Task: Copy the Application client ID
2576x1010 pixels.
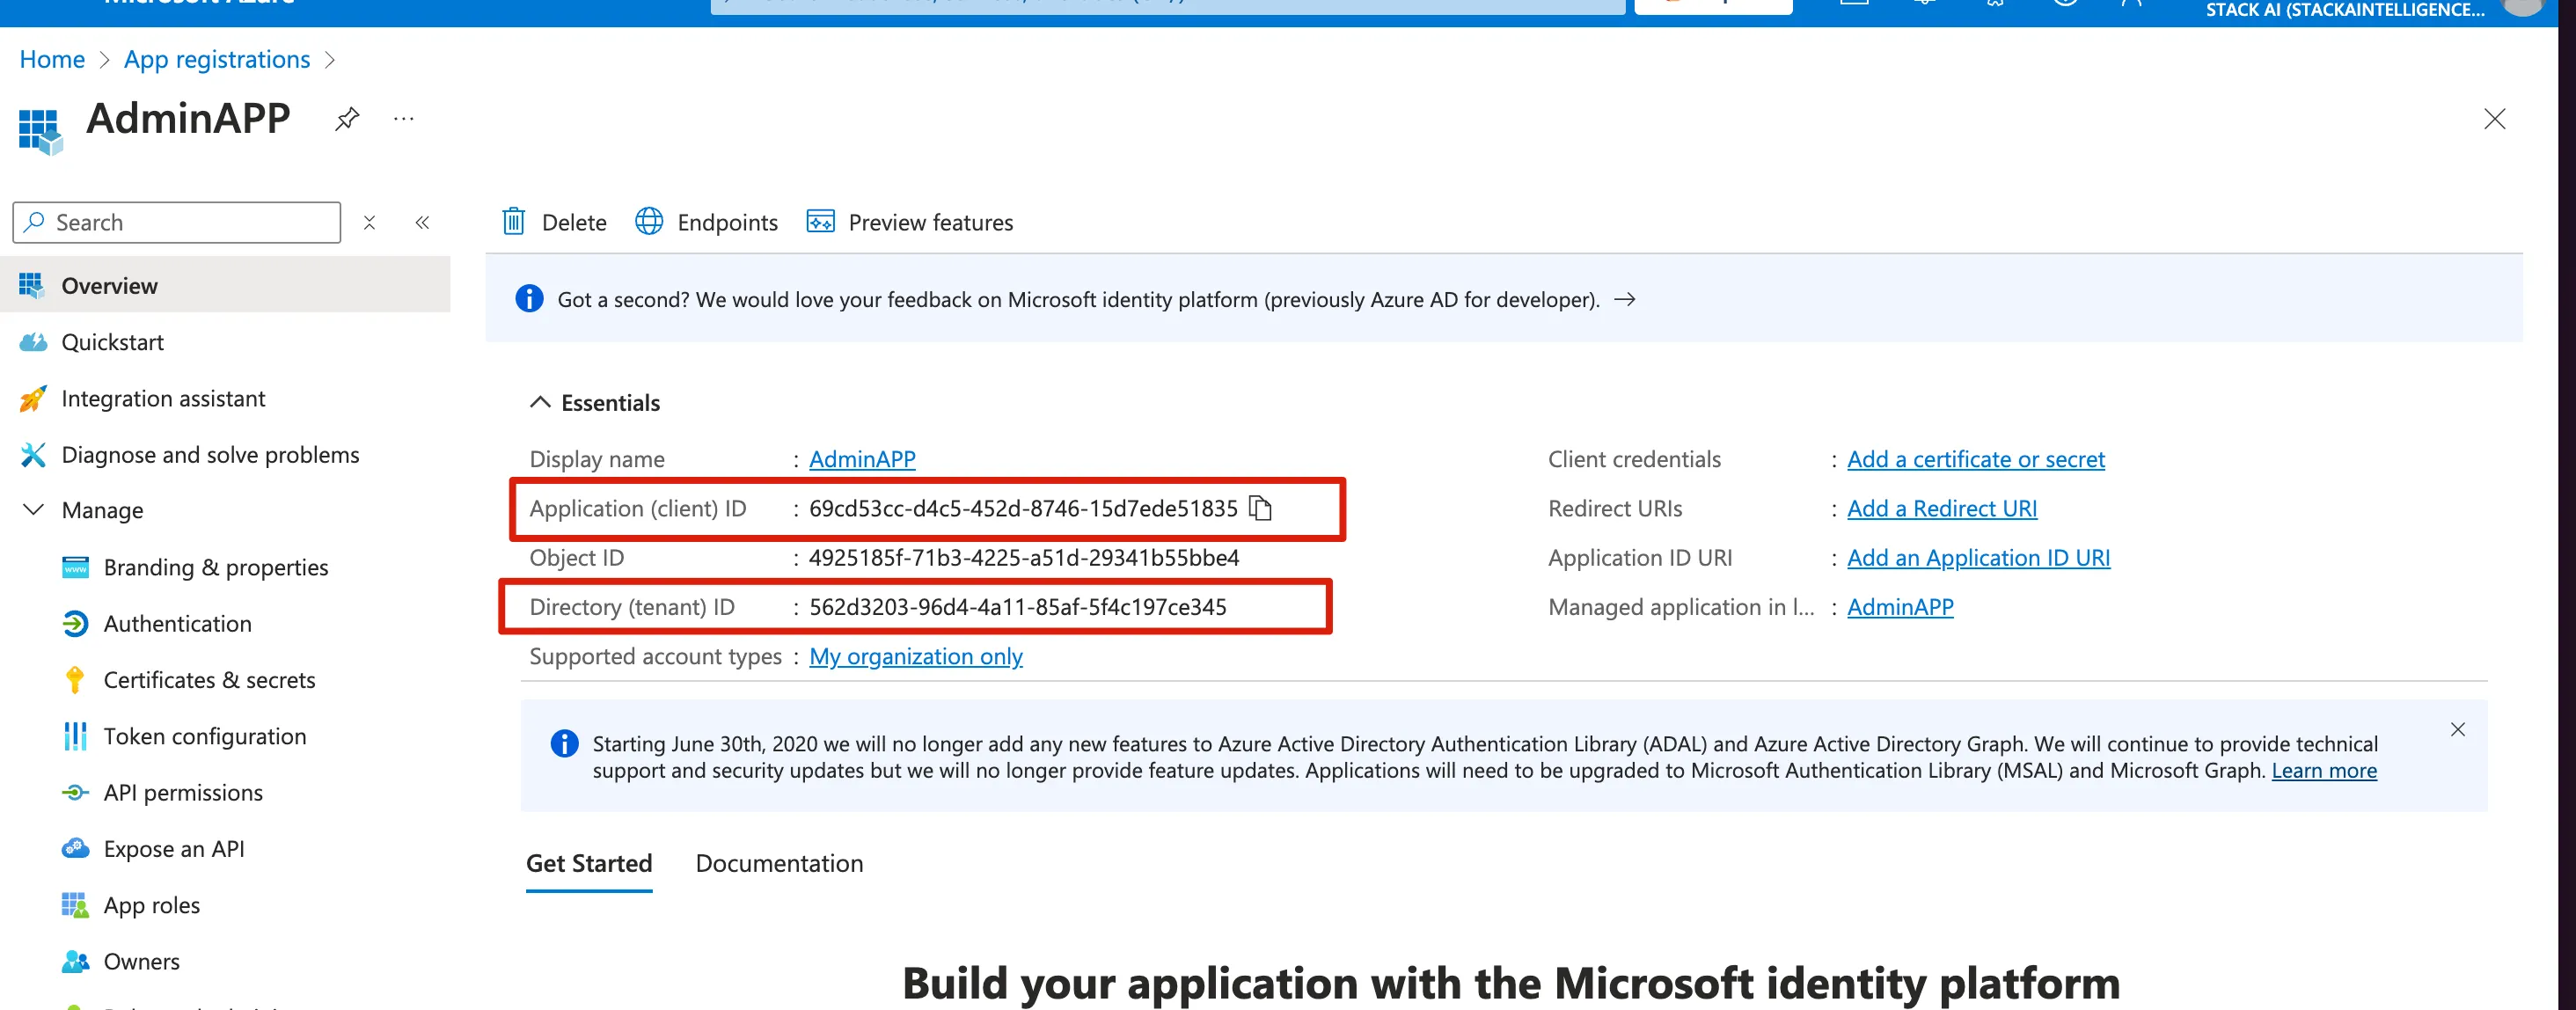Action: [1261, 508]
